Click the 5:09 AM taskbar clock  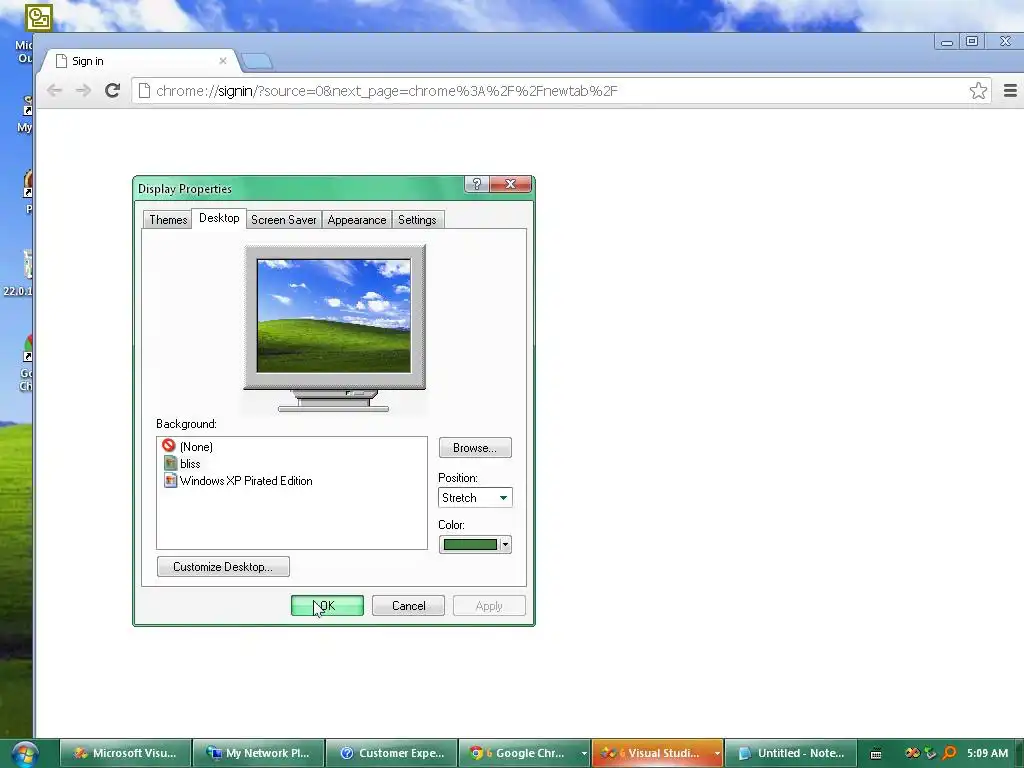pos(987,753)
